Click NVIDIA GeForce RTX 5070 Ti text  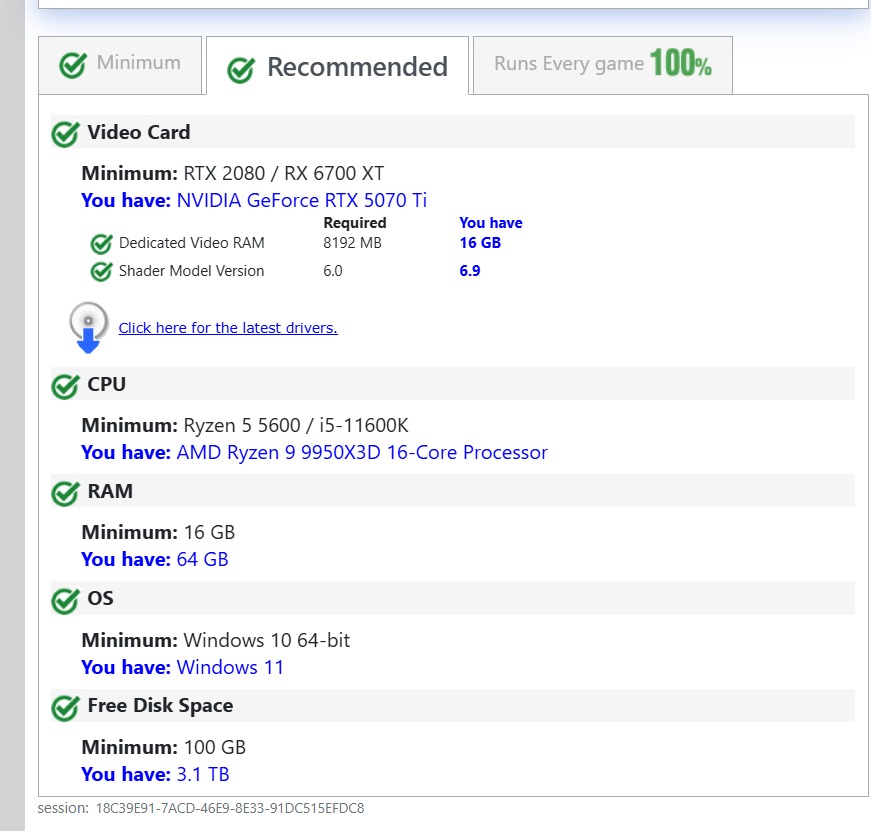pyautogui.click(x=302, y=200)
